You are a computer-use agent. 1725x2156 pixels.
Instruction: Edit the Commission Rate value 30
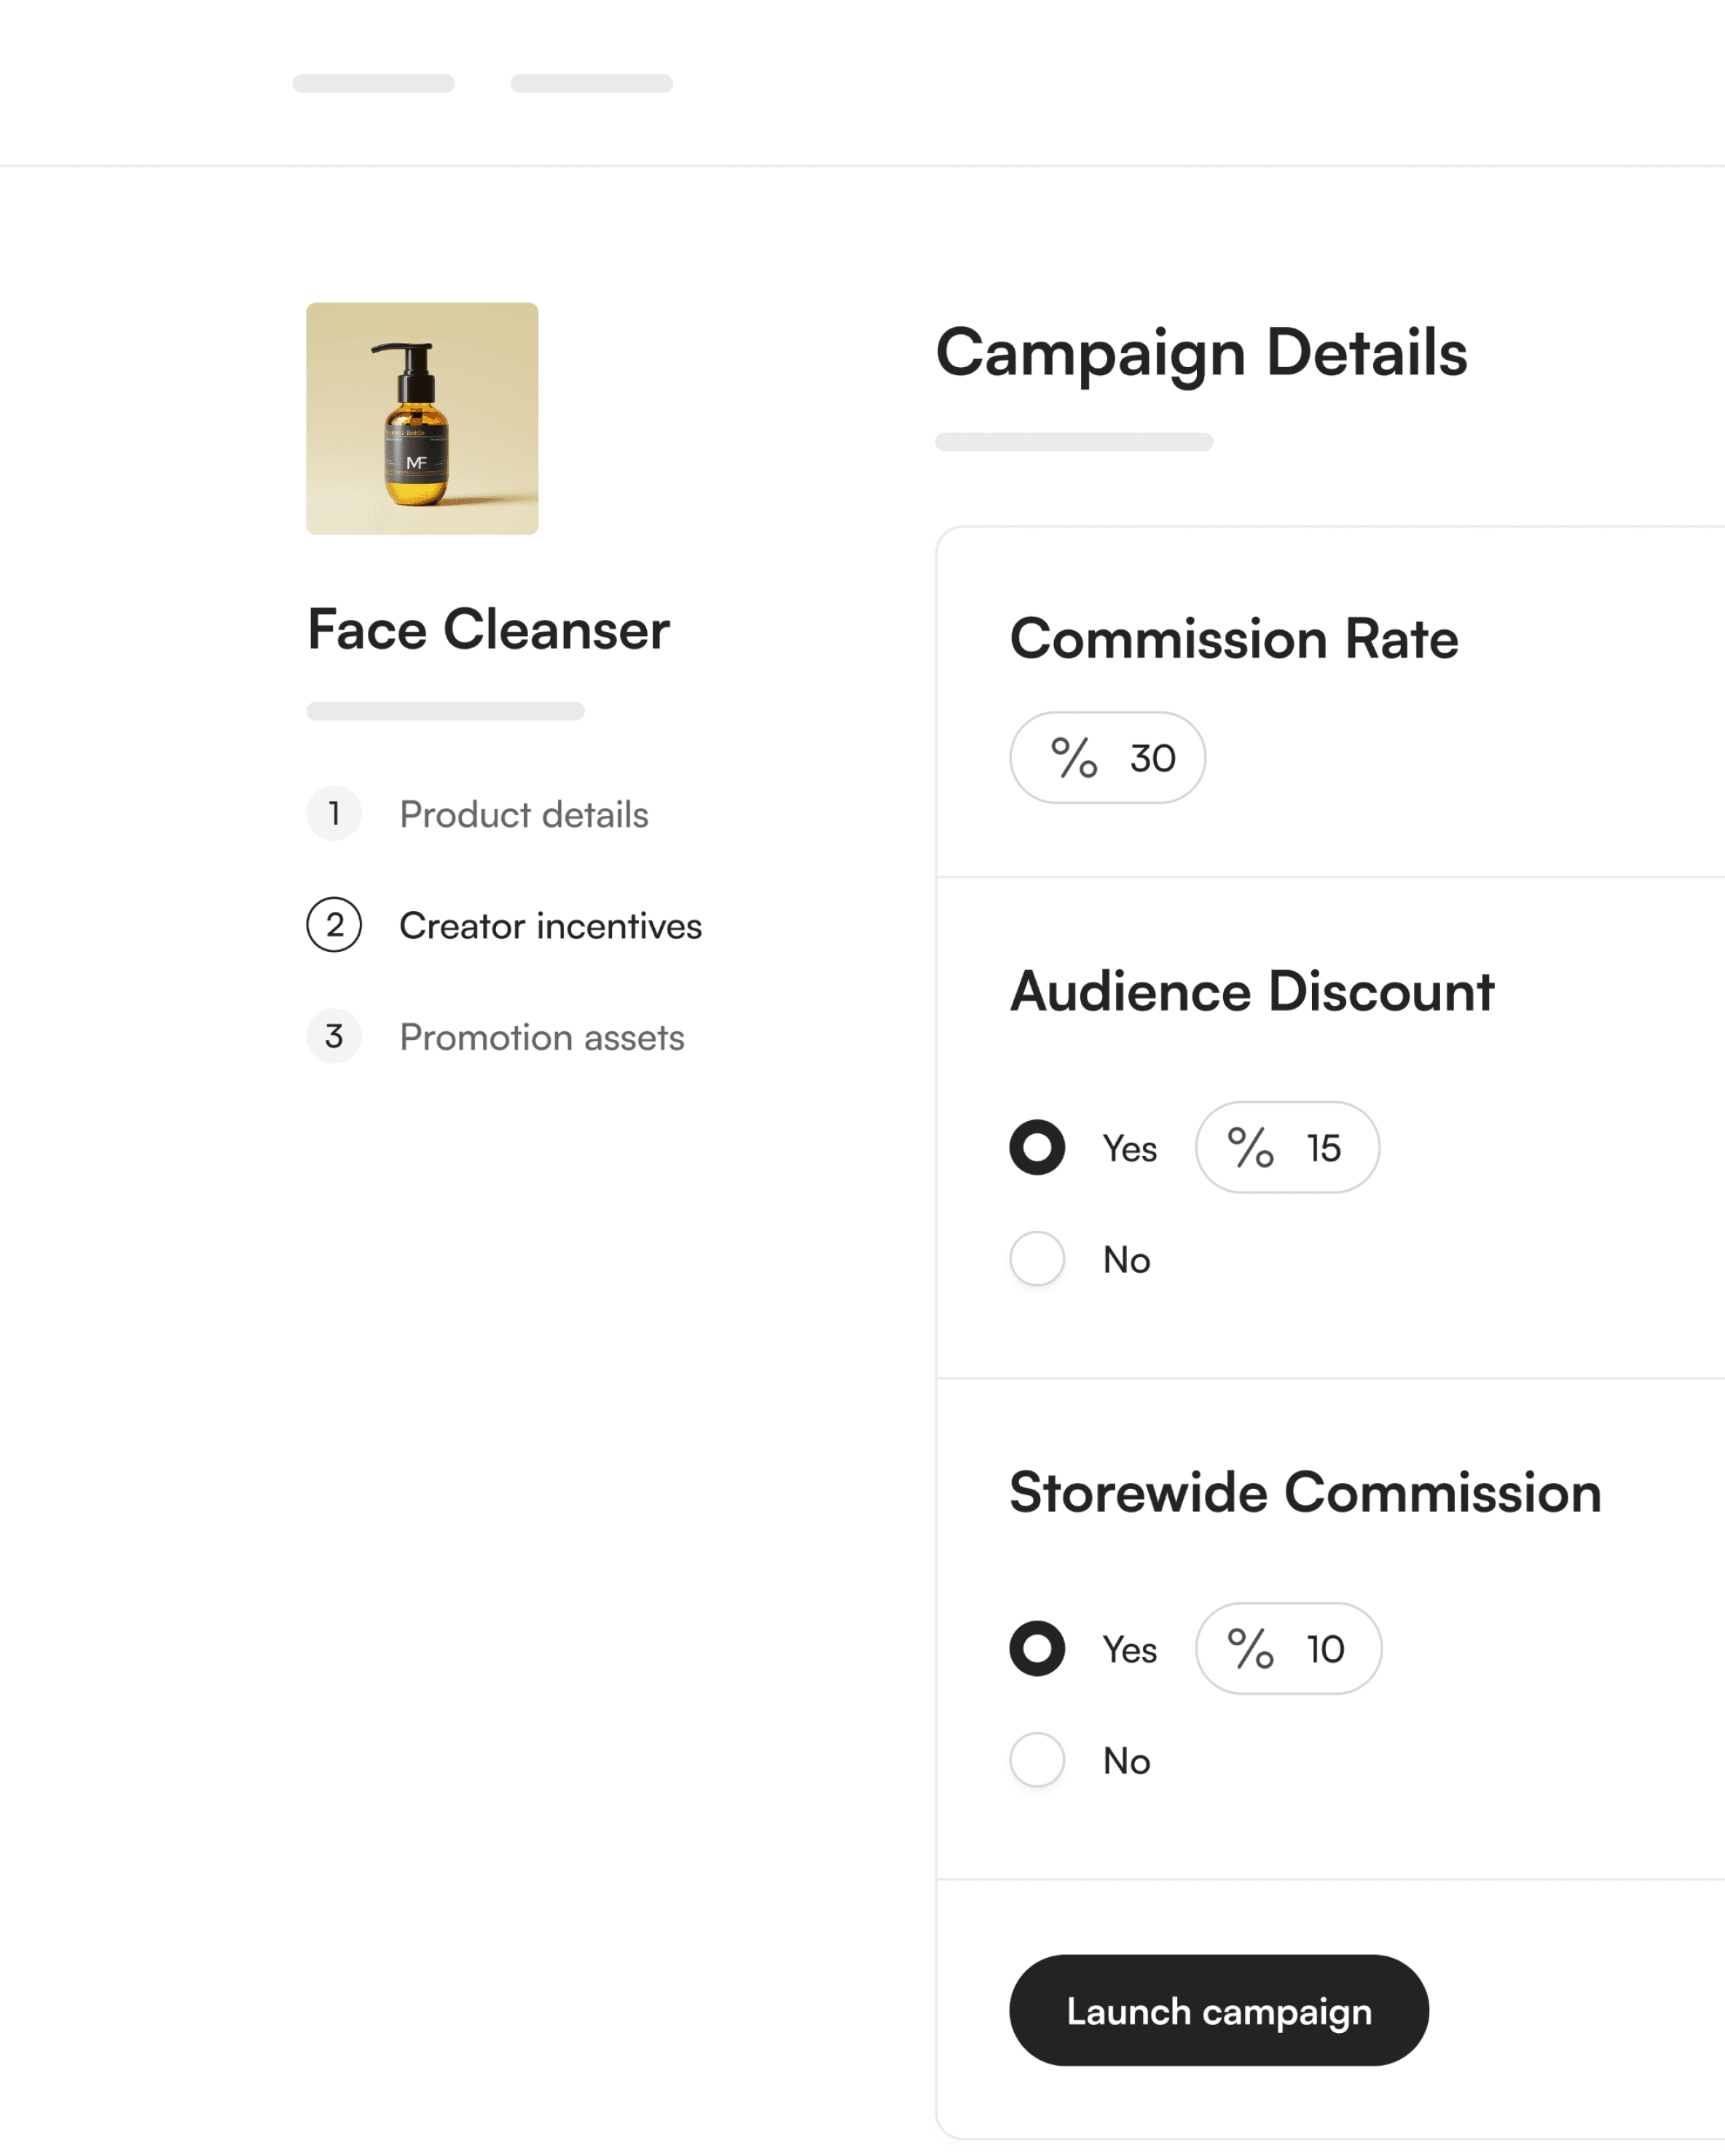pos(1153,758)
